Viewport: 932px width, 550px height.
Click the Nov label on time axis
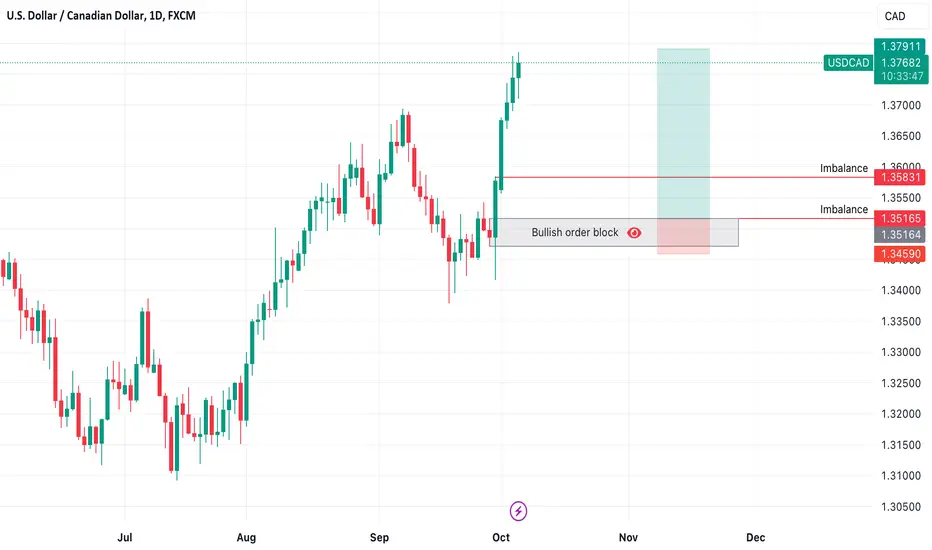(x=628, y=538)
